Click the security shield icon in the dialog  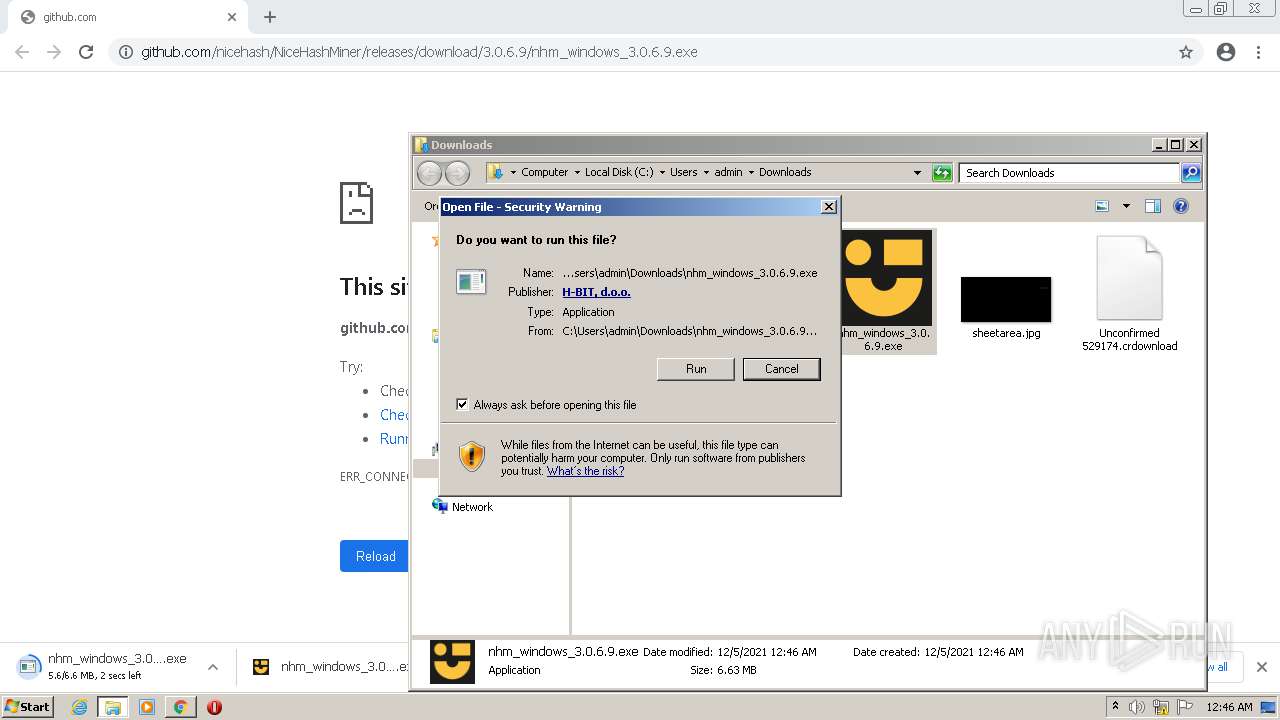(x=472, y=457)
